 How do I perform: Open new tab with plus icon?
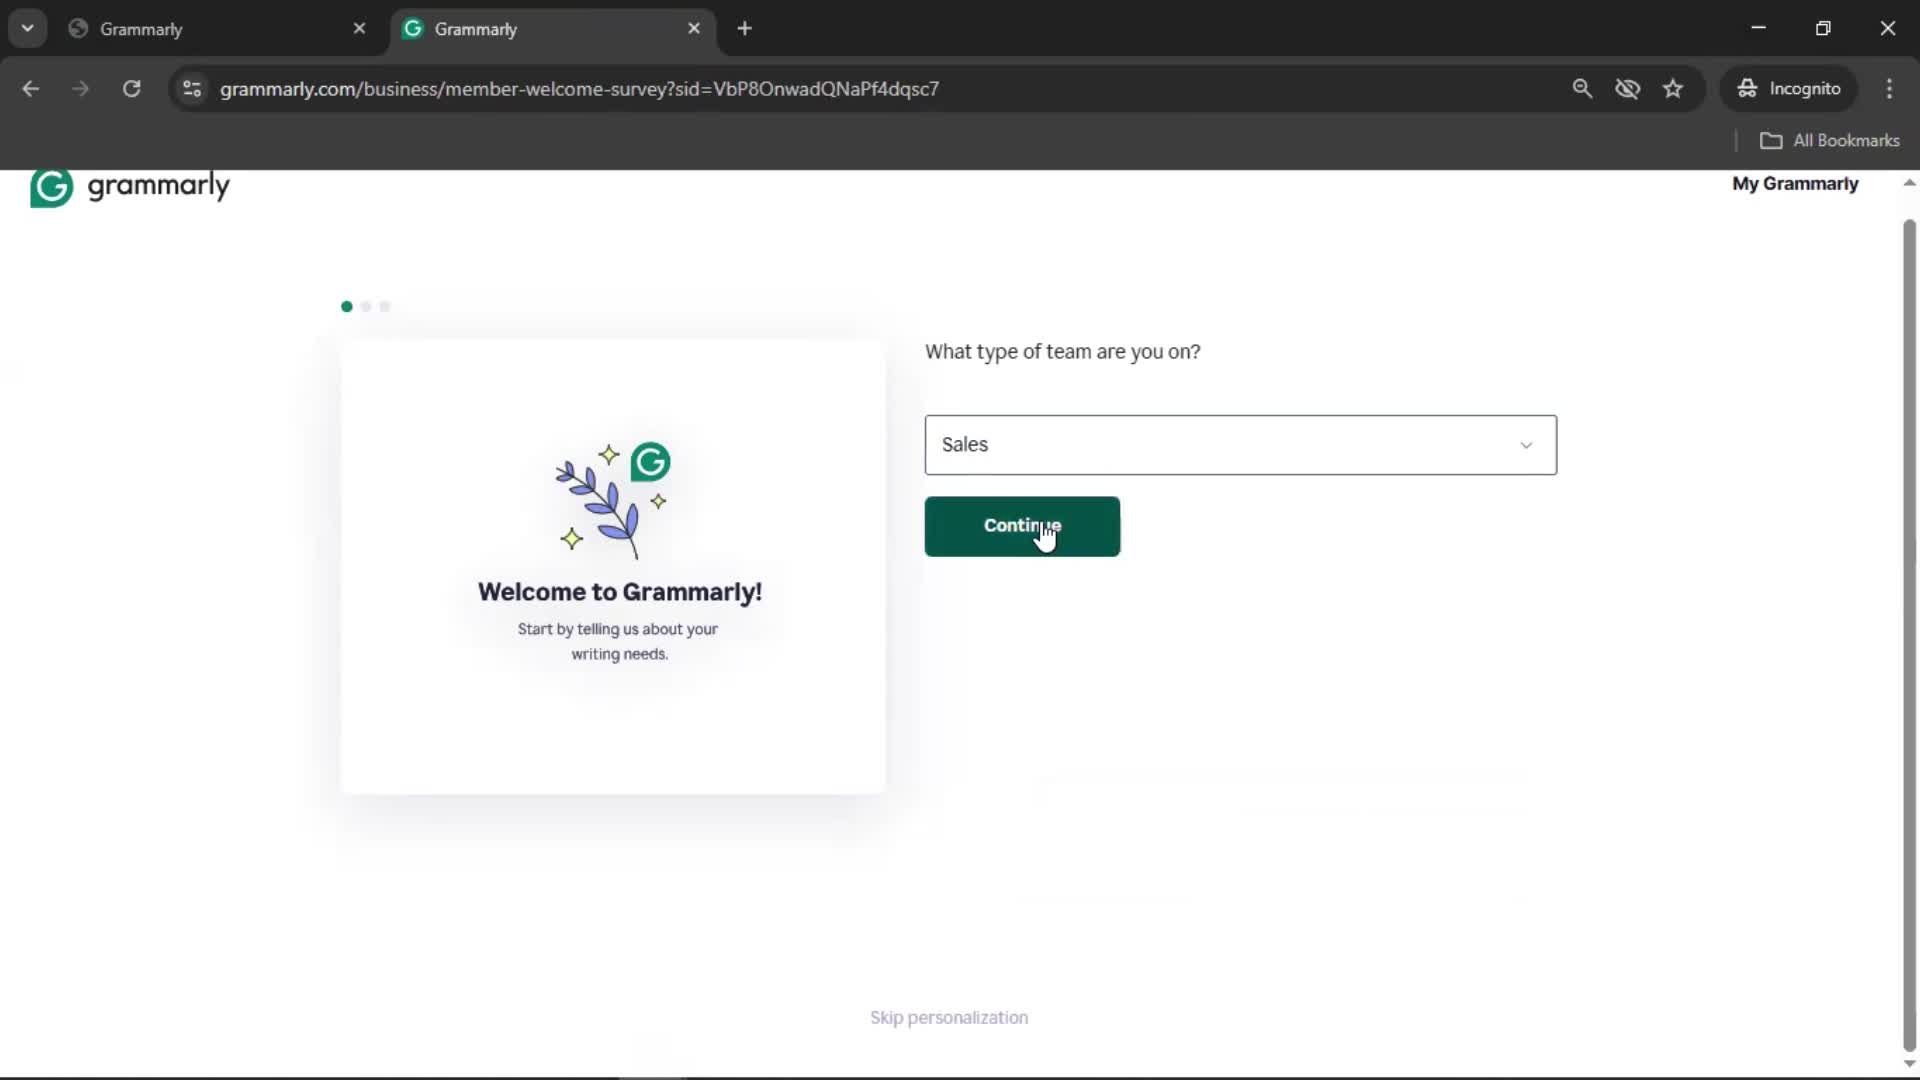tap(744, 29)
